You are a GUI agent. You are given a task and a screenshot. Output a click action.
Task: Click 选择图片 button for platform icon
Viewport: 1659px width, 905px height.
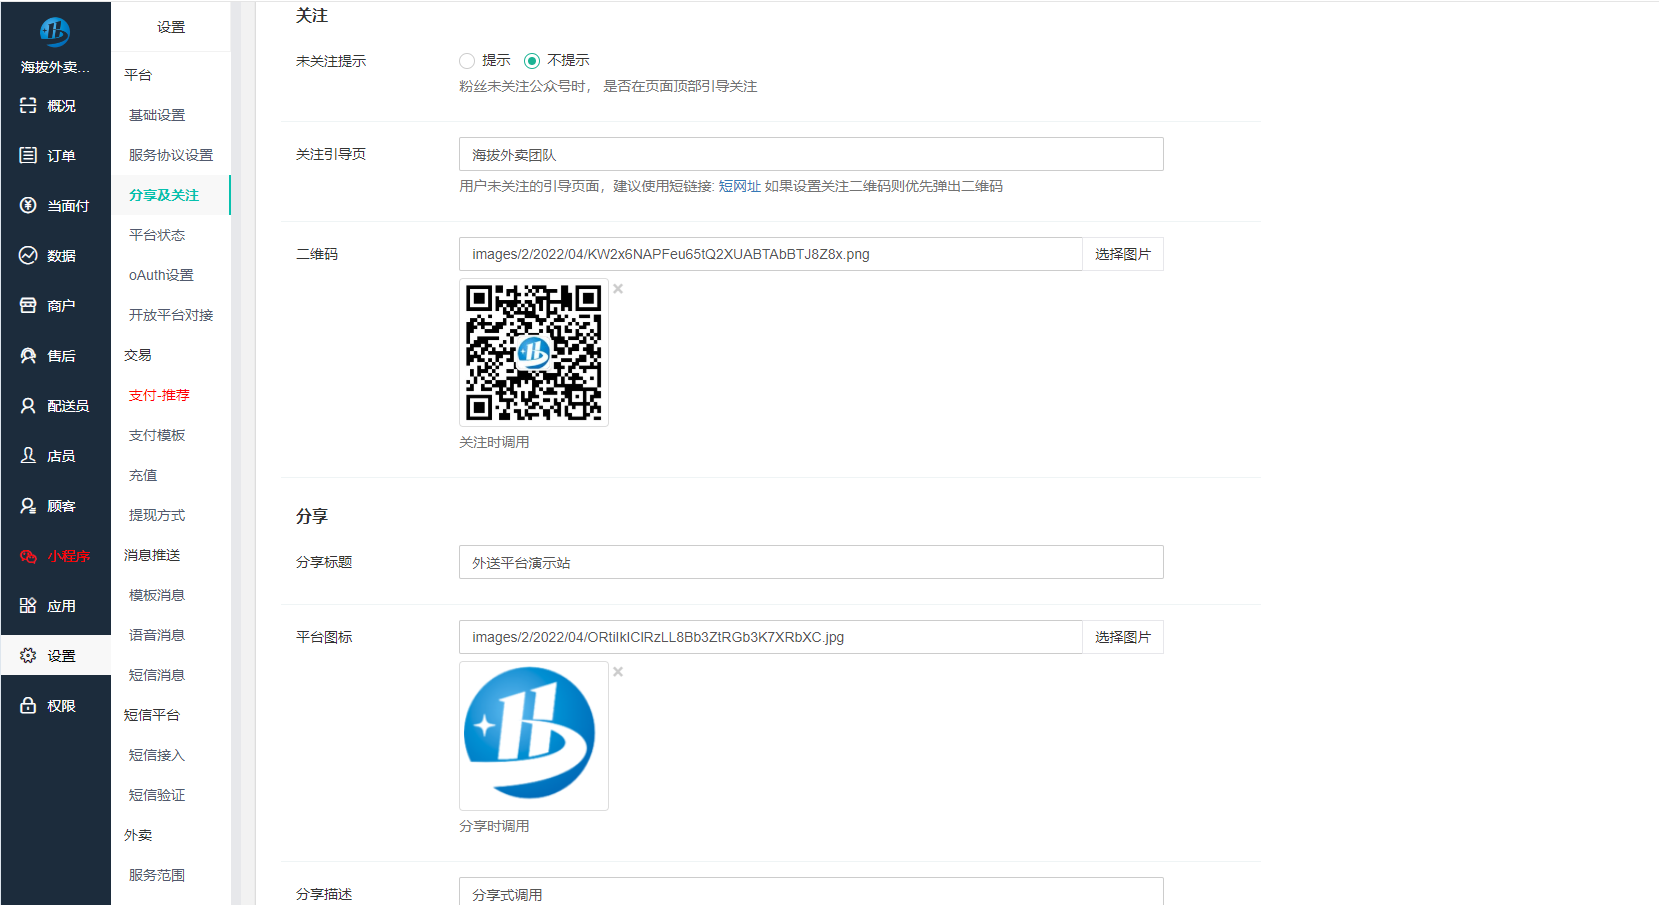tap(1123, 637)
